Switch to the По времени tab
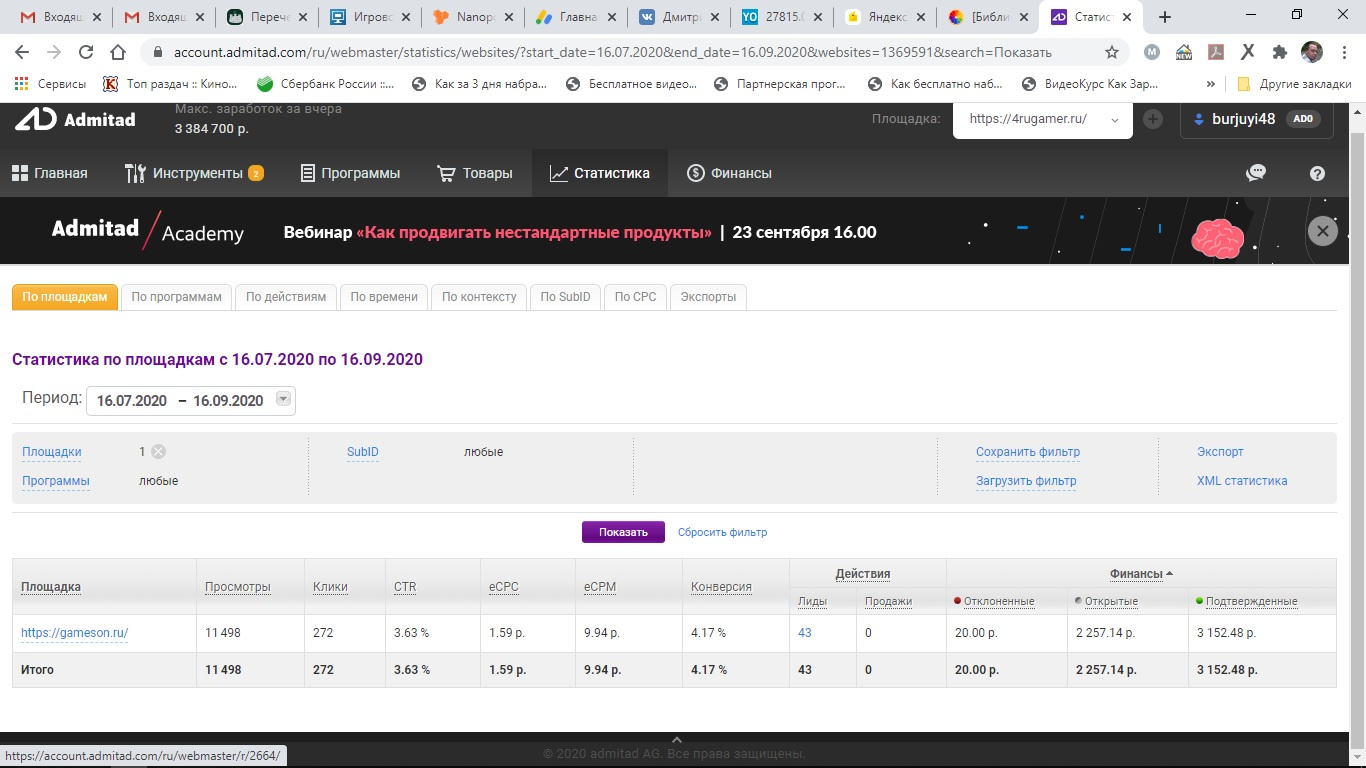 pyautogui.click(x=384, y=297)
